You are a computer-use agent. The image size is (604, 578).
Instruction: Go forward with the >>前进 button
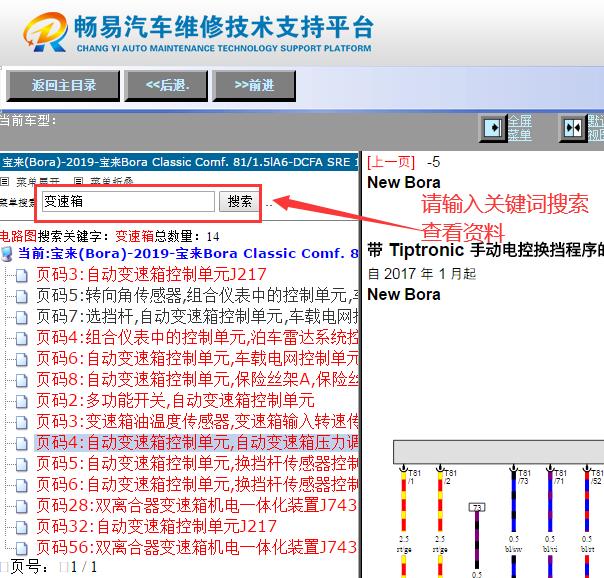click(254, 85)
